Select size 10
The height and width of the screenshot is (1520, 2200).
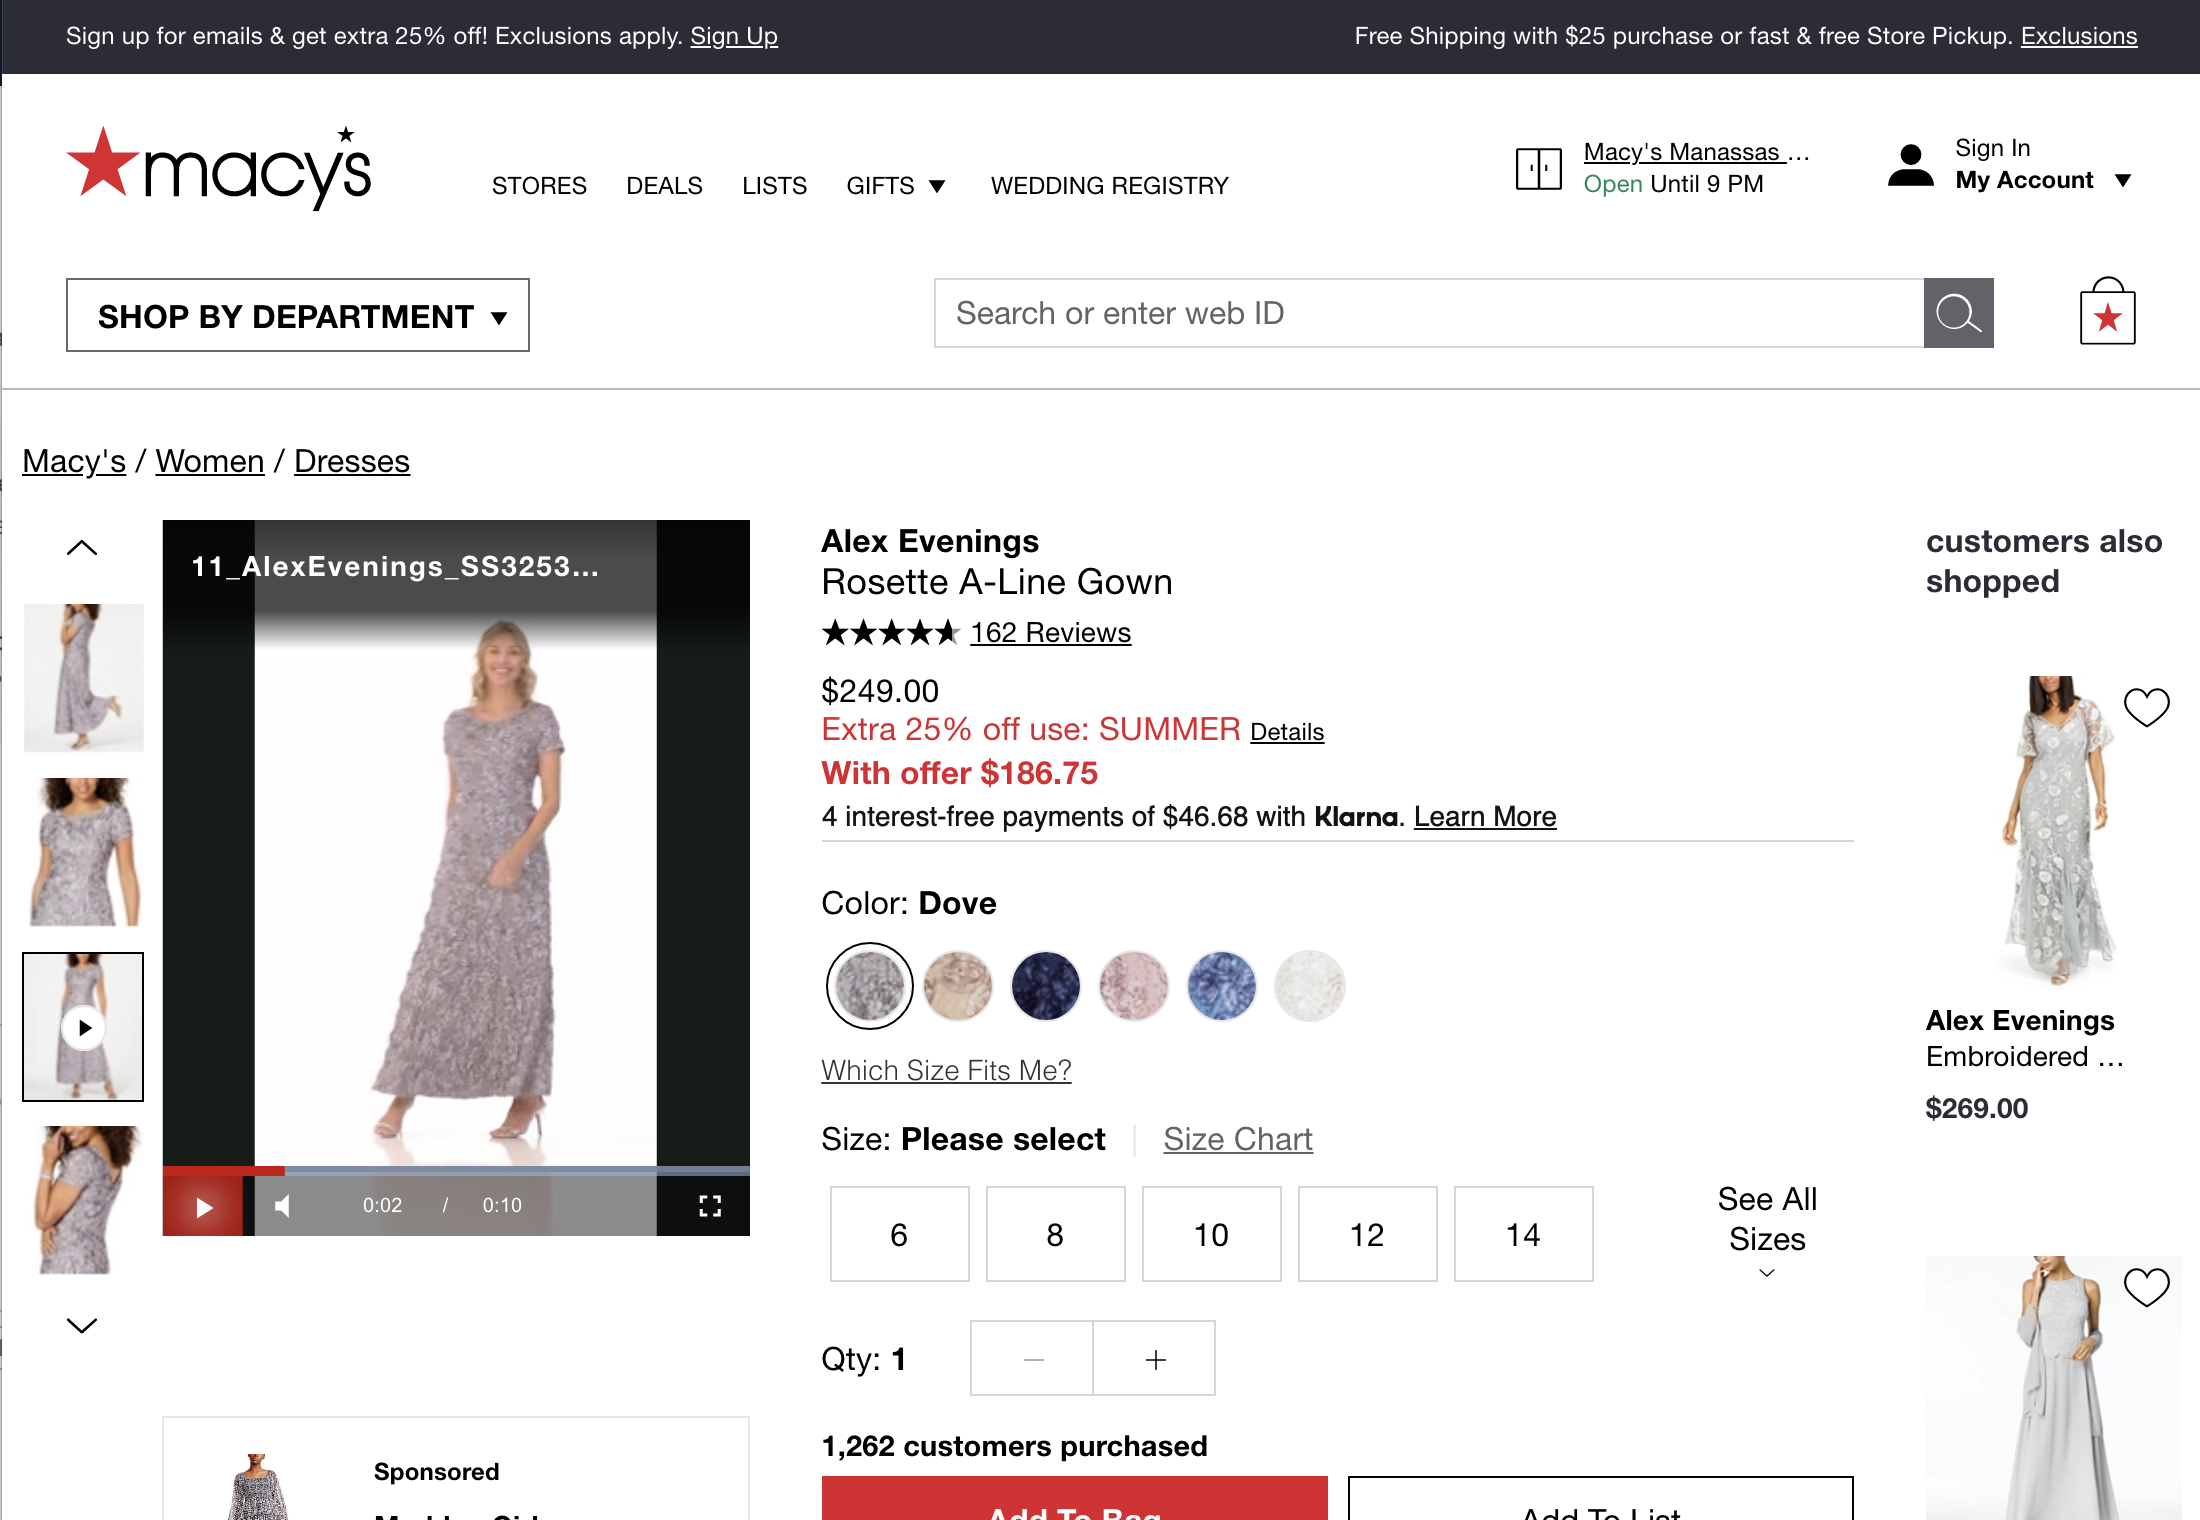[x=1211, y=1234]
